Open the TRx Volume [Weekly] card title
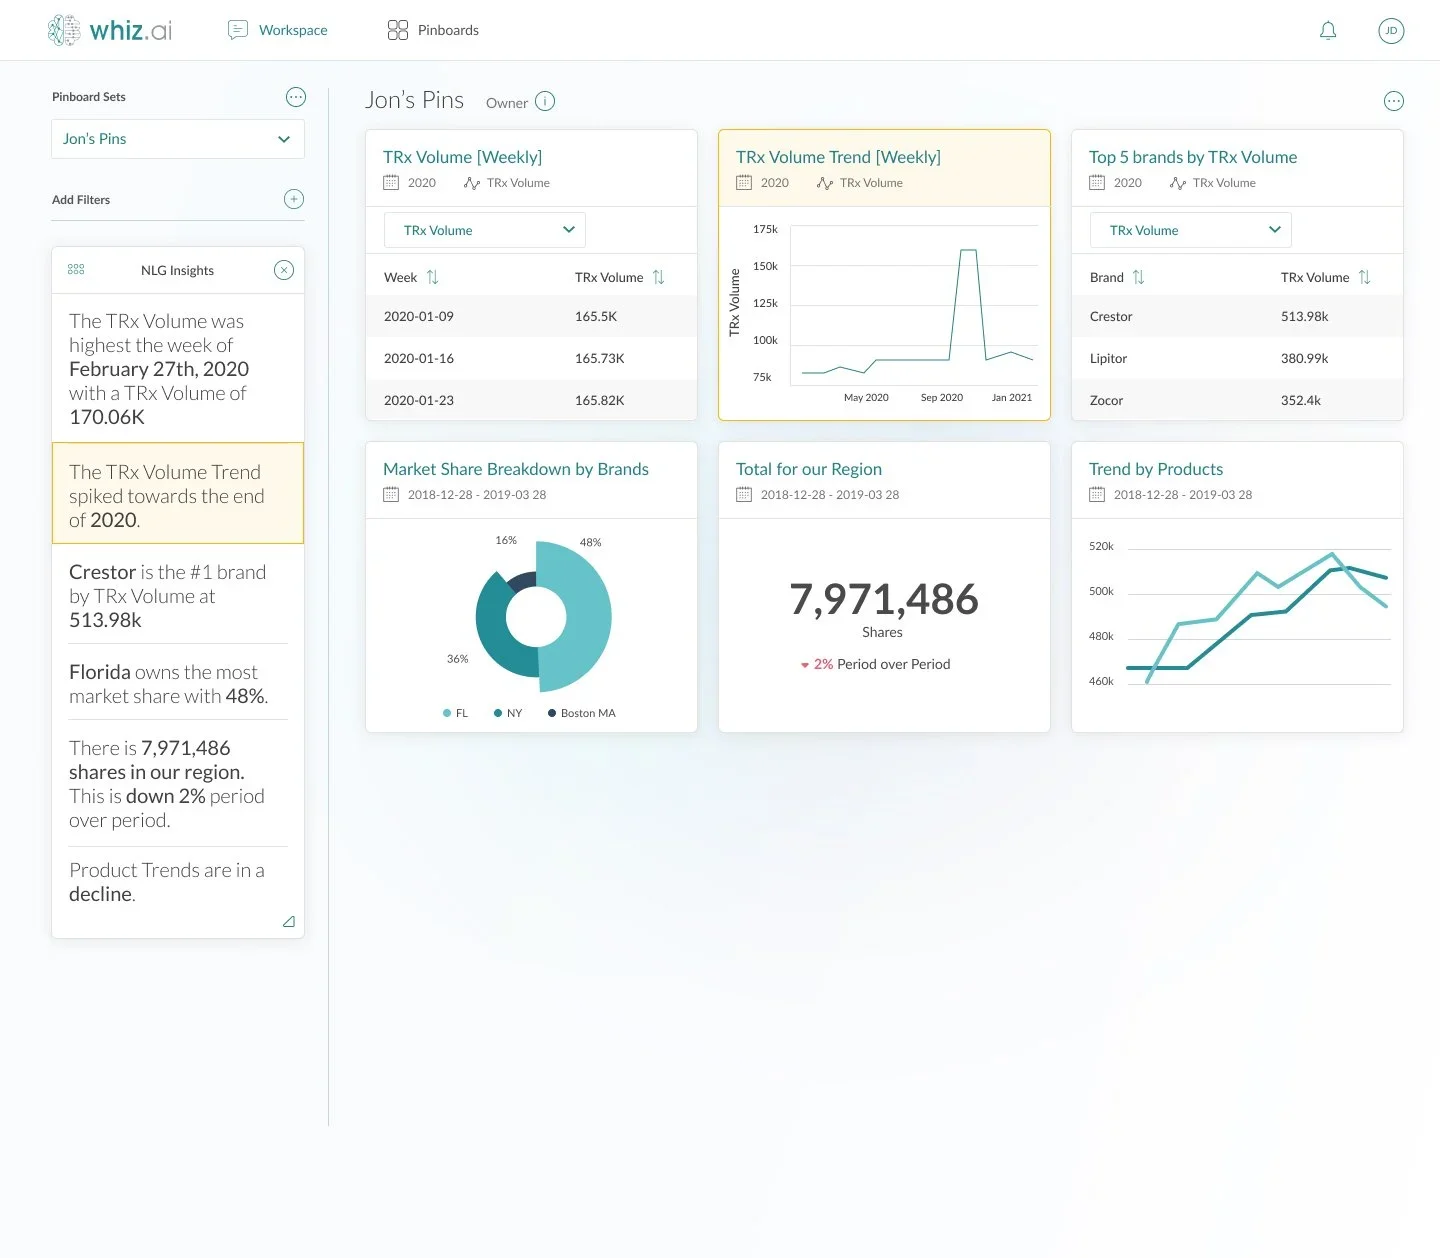The image size is (1440, 1258). coord(462,157)
